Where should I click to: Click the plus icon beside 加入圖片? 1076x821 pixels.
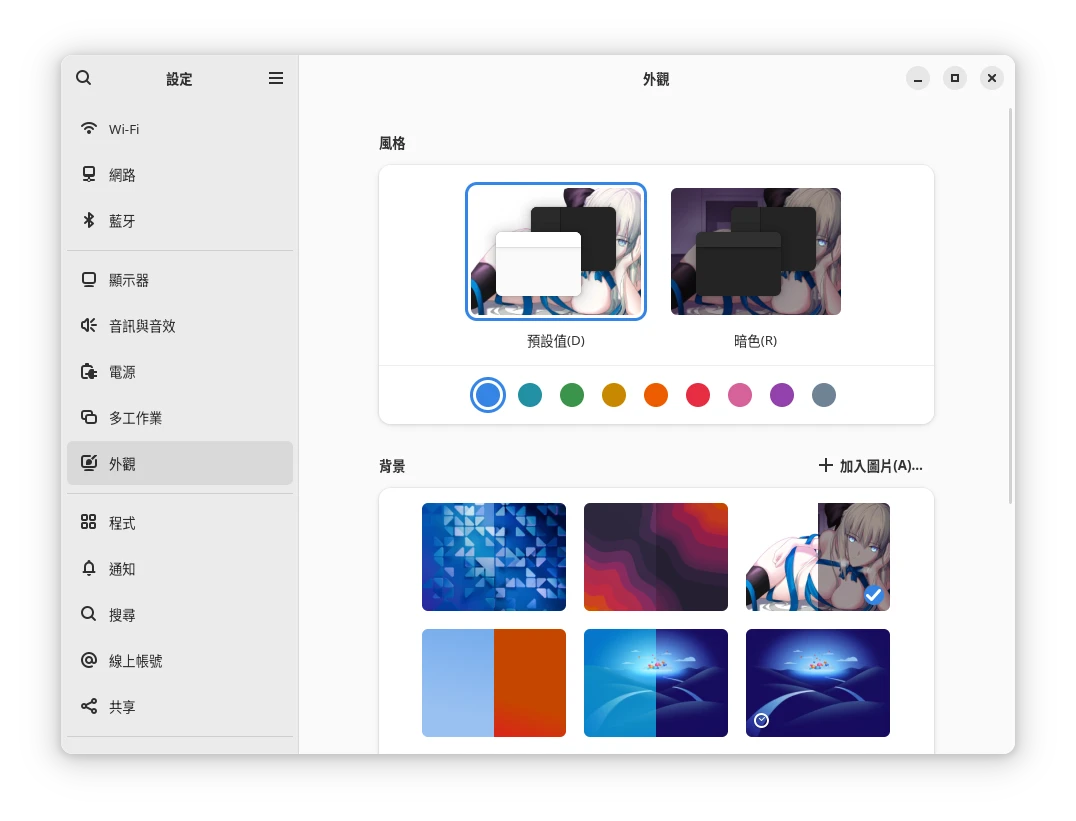[x=826, y=465]
